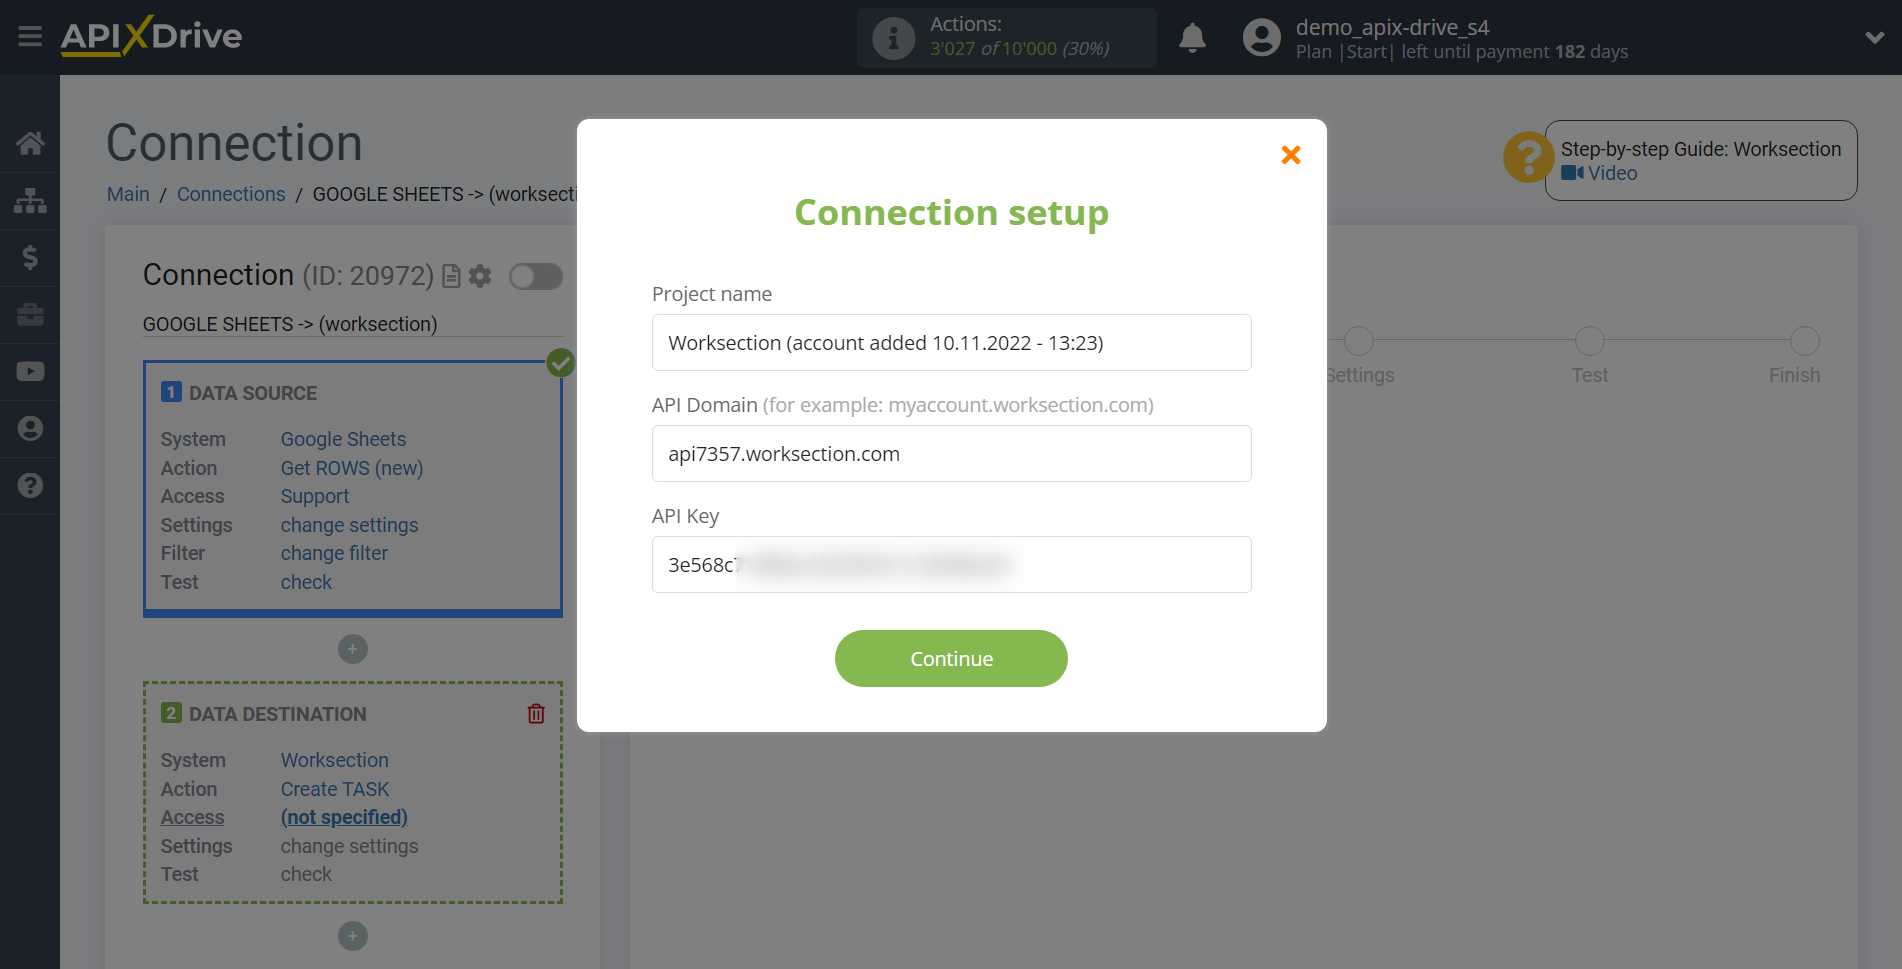Click check in Data Destination
The image size is (1902, 969).
(306, 874)
